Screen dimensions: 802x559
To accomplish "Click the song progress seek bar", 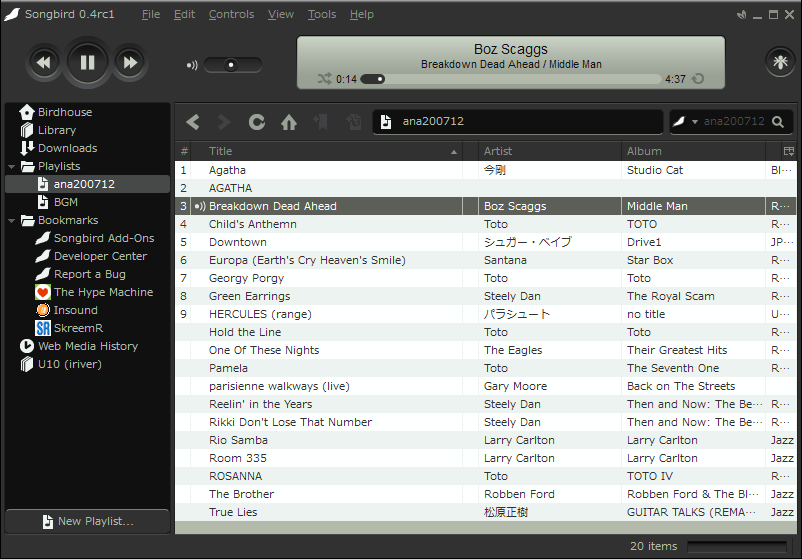I will (510, 79).
